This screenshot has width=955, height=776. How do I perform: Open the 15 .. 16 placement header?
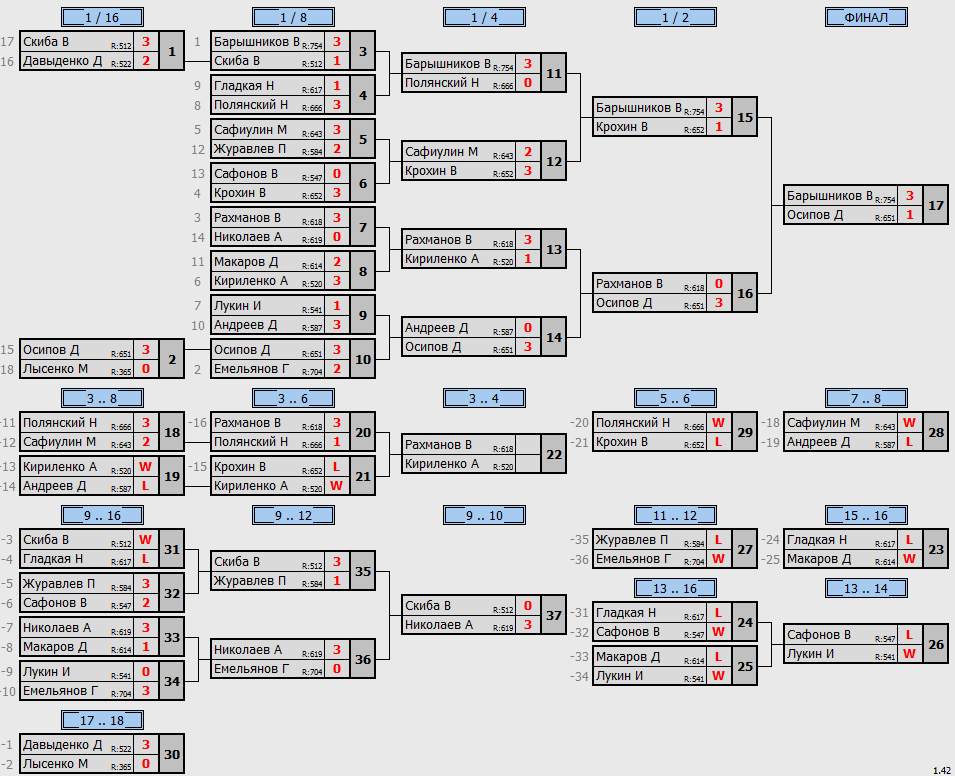866,515
